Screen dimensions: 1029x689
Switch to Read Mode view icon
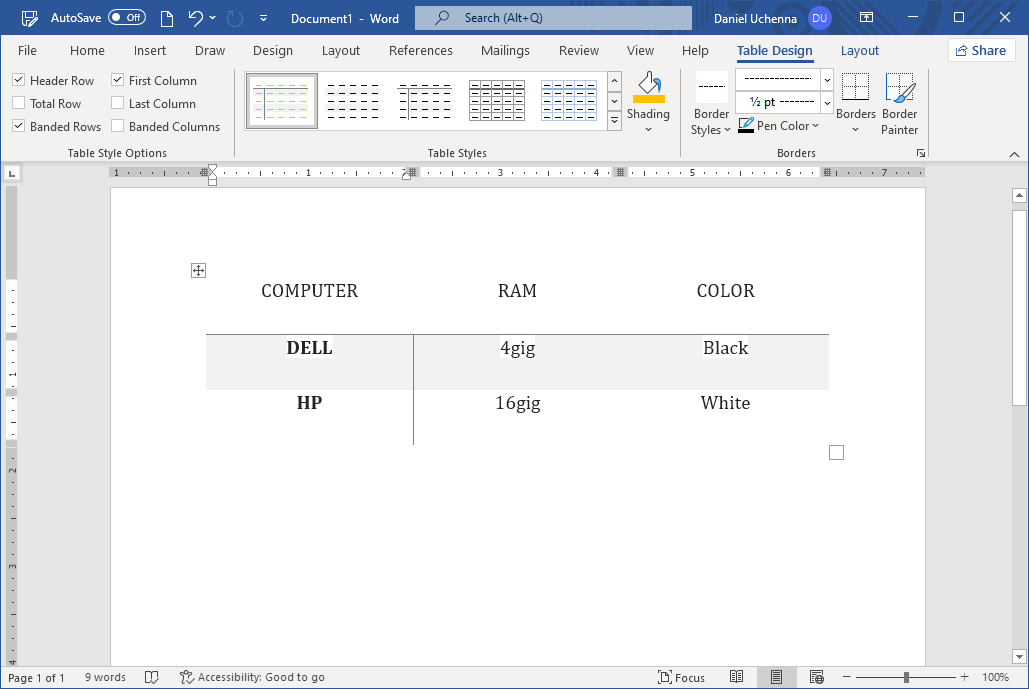point(737,677)
